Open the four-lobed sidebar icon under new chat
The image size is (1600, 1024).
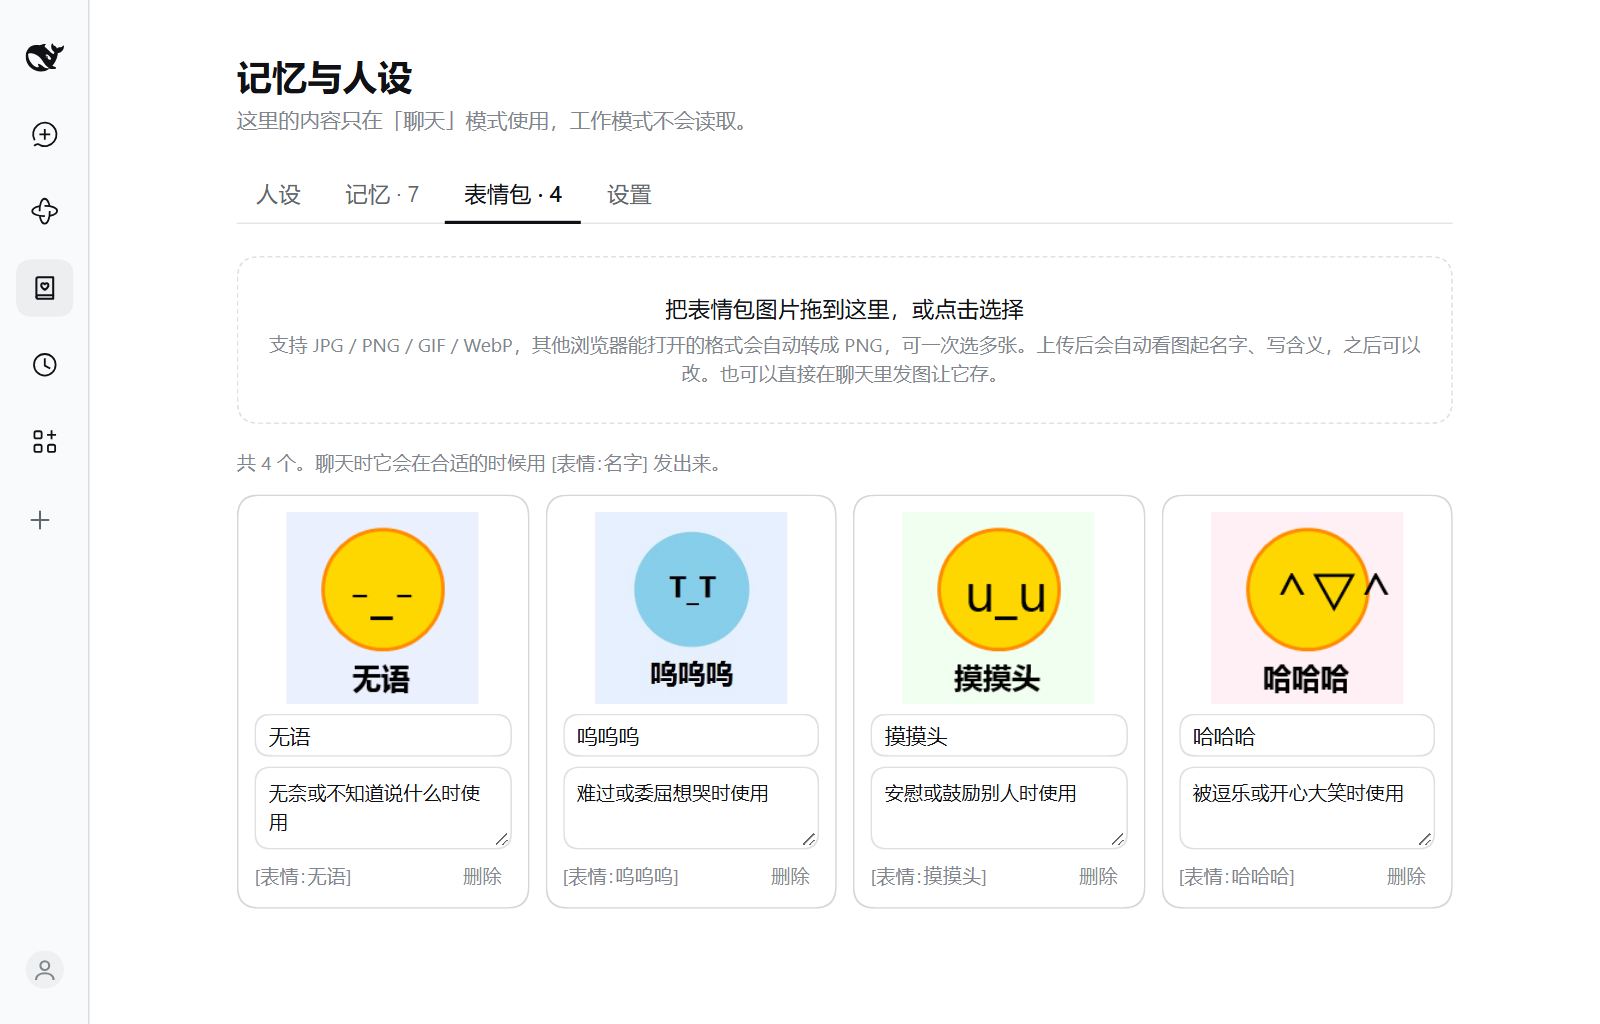(x=44, y=211)
